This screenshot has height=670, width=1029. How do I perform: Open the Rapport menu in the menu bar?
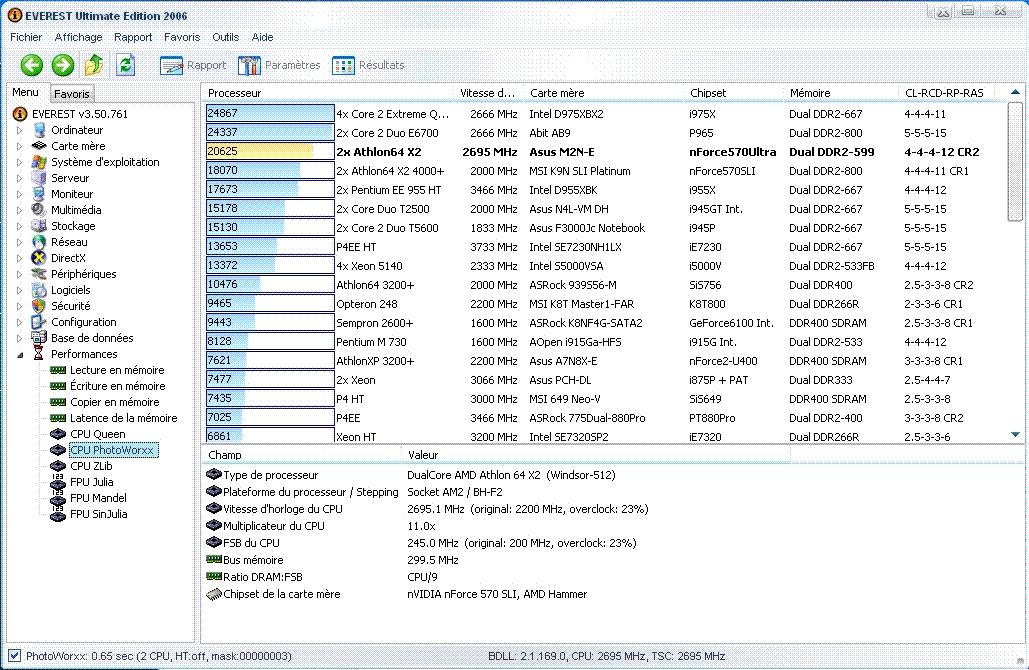[x=133, y=37]
